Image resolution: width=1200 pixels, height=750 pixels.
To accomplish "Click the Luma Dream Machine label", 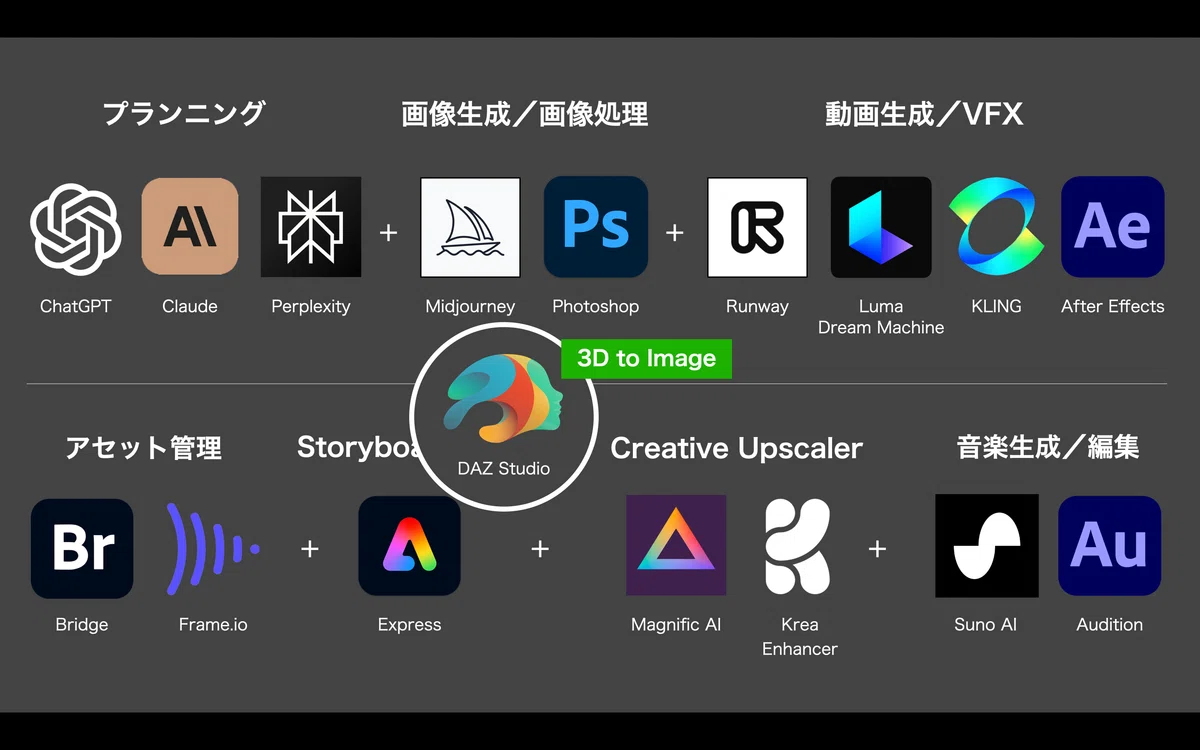I will click(x=881, y=317).
